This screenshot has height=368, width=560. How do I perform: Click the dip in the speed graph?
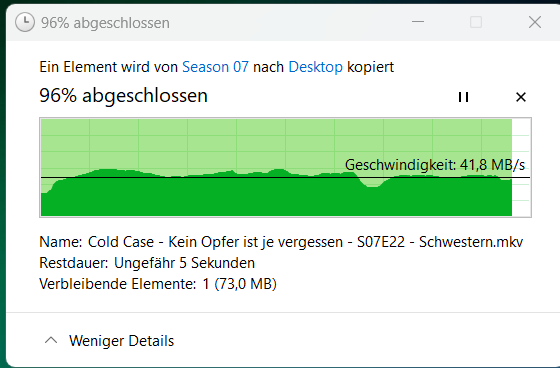(x=372, y=183)
